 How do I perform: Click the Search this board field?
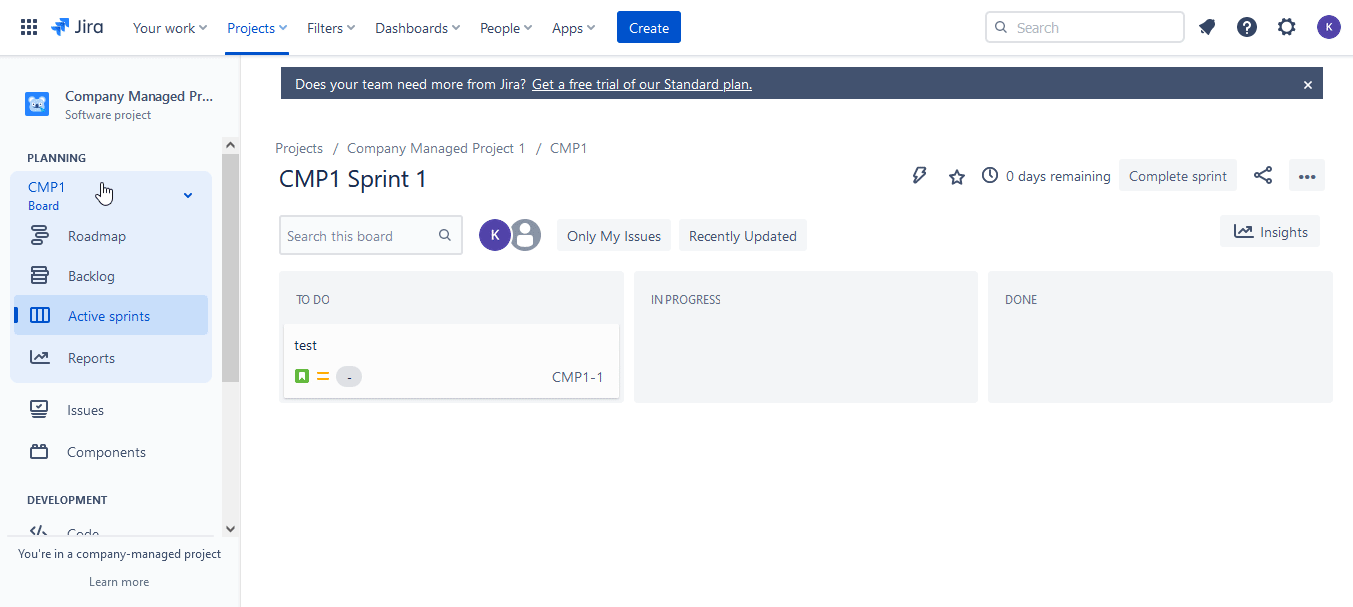tap(371, 236)
